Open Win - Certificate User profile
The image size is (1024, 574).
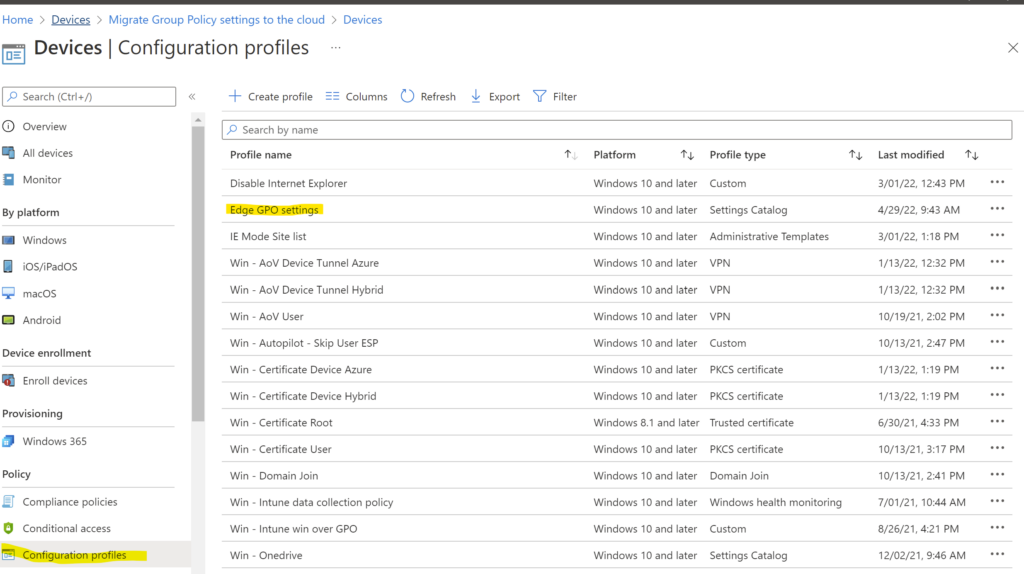pos(281,449)
